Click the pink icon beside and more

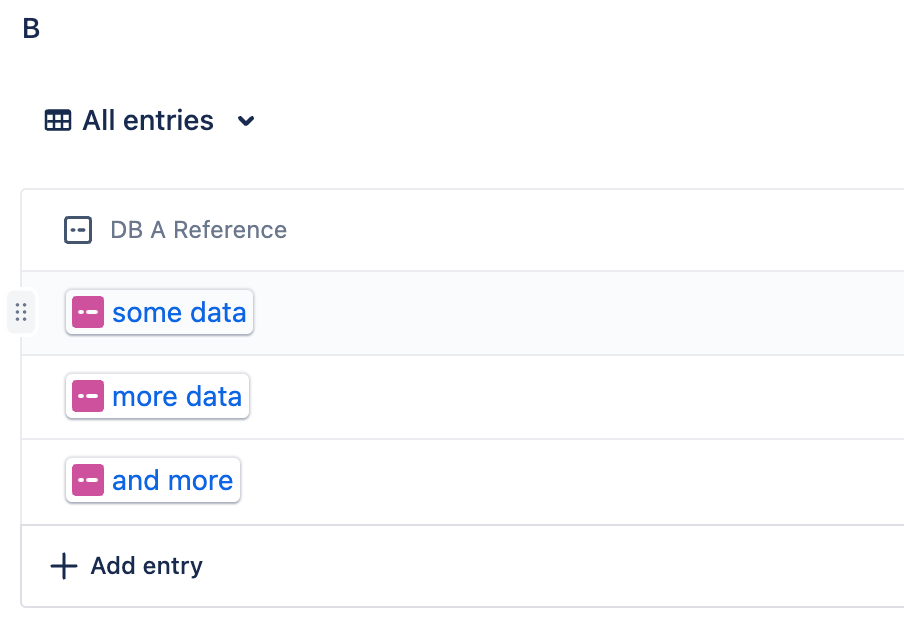(x=88, y=481)
